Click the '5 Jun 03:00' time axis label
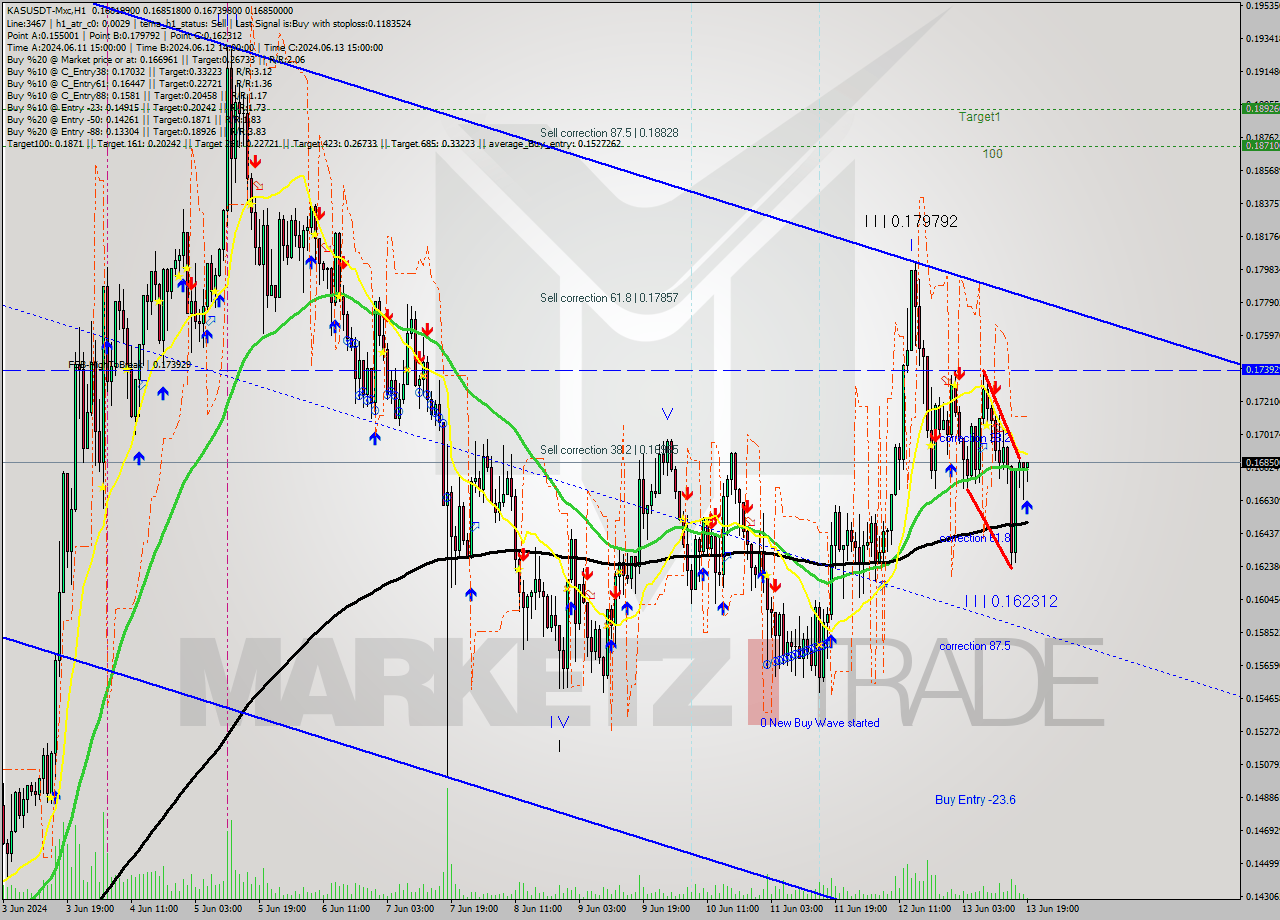1280x920 pixels. 217,909
